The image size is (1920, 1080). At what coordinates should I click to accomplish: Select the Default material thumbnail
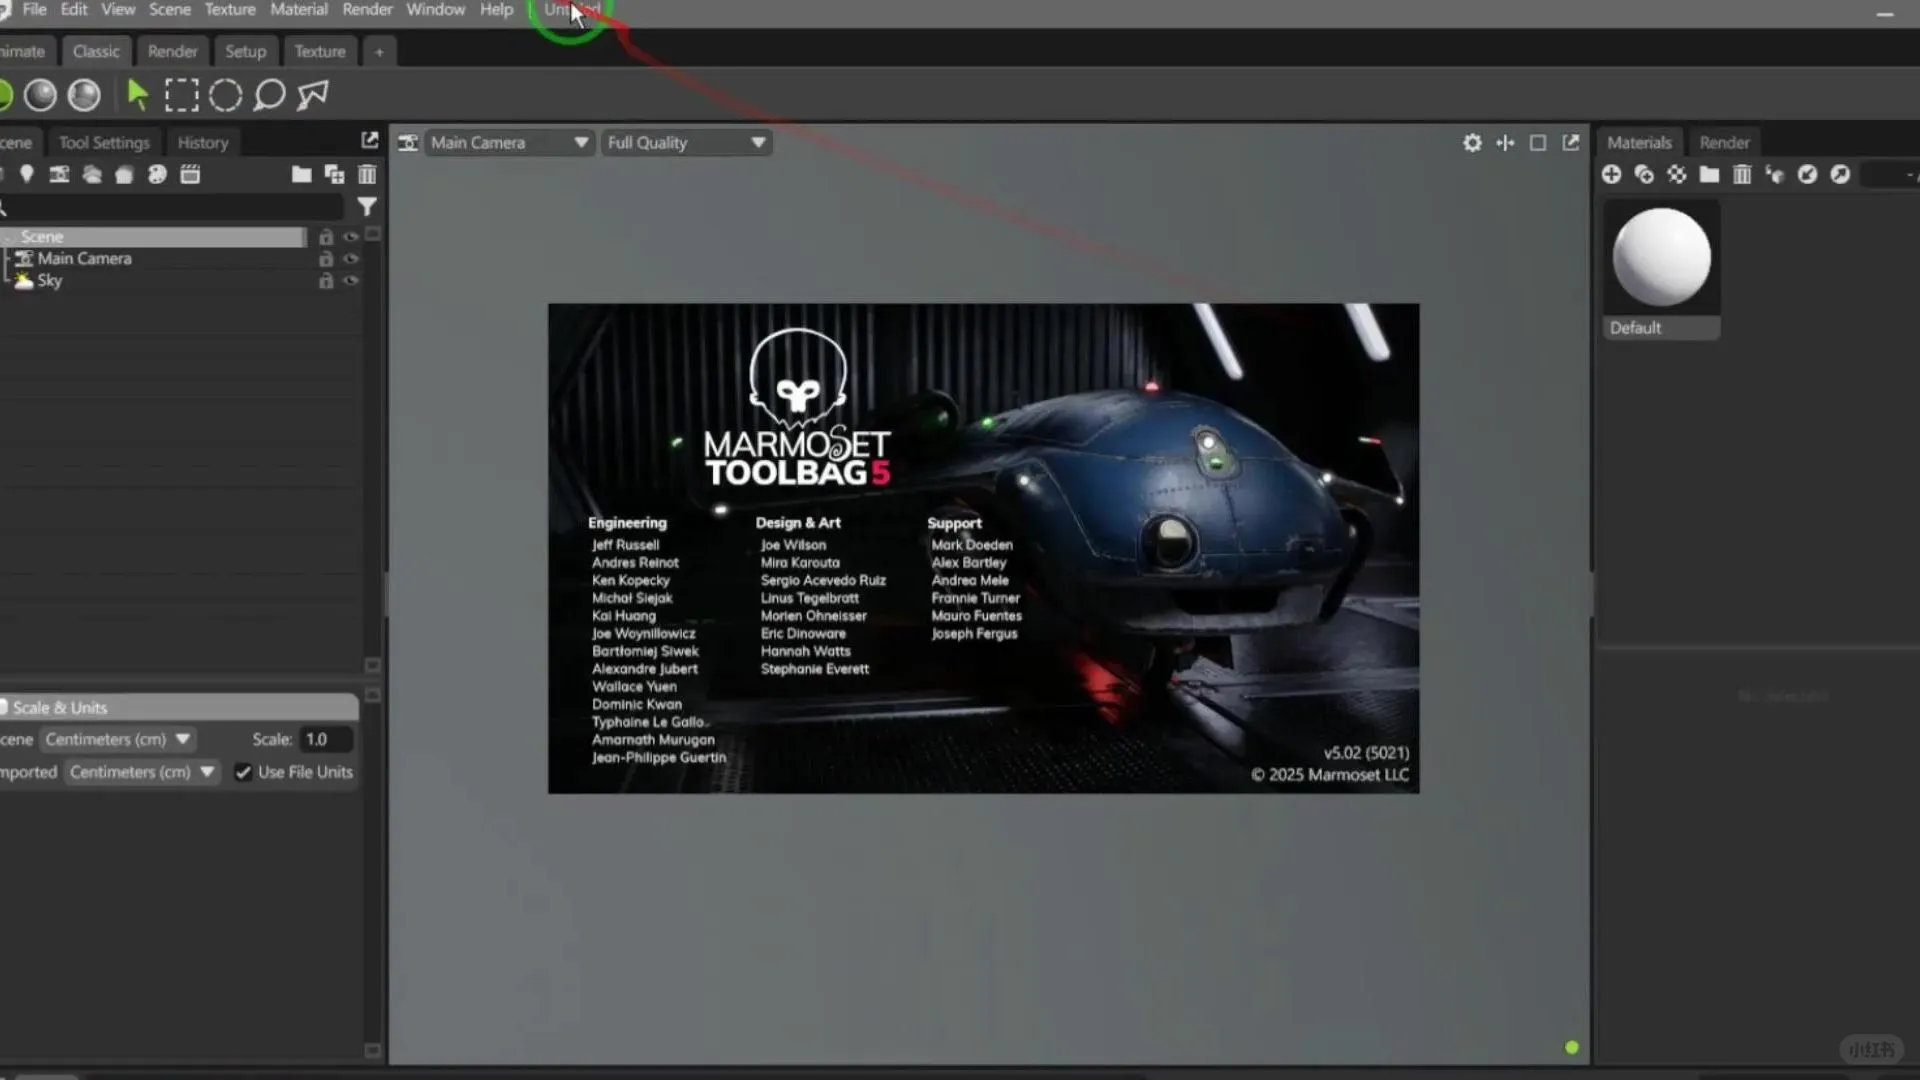coord(1662,257)
